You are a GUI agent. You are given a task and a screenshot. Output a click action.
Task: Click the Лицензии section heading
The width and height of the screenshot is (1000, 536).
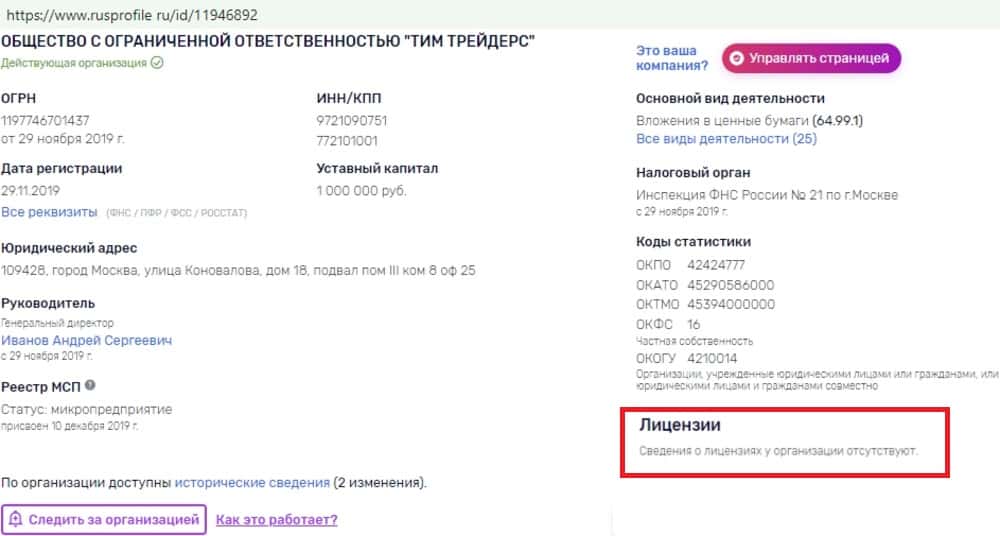pos(680,426)
